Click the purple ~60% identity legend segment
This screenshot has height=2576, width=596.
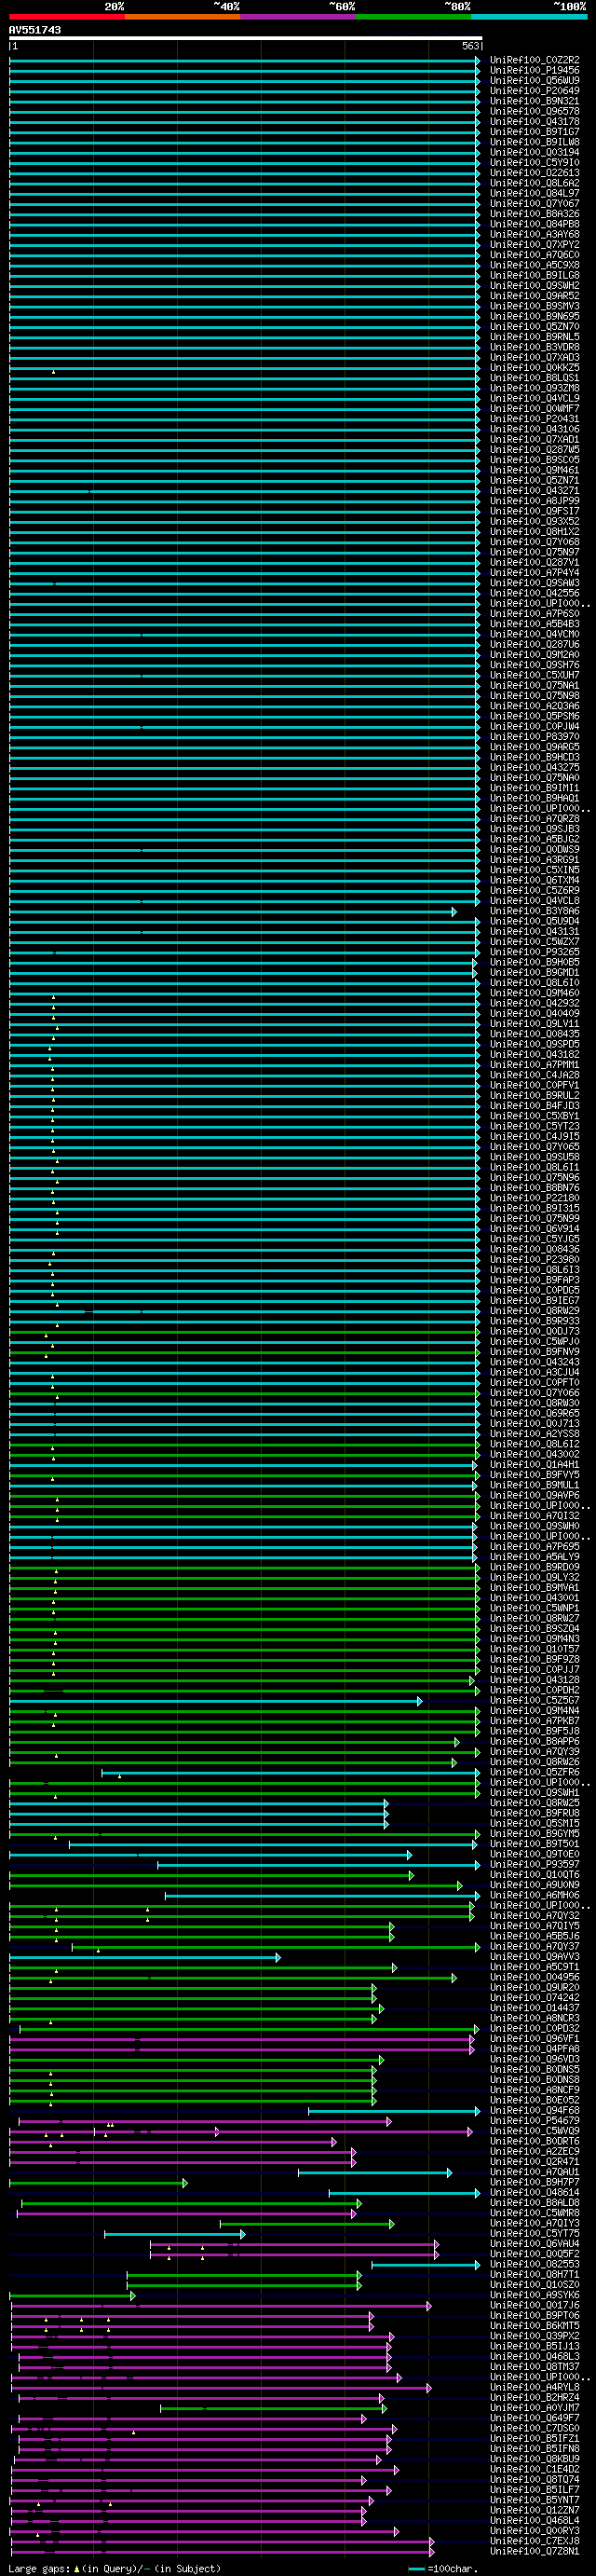[x=298, y=16]
